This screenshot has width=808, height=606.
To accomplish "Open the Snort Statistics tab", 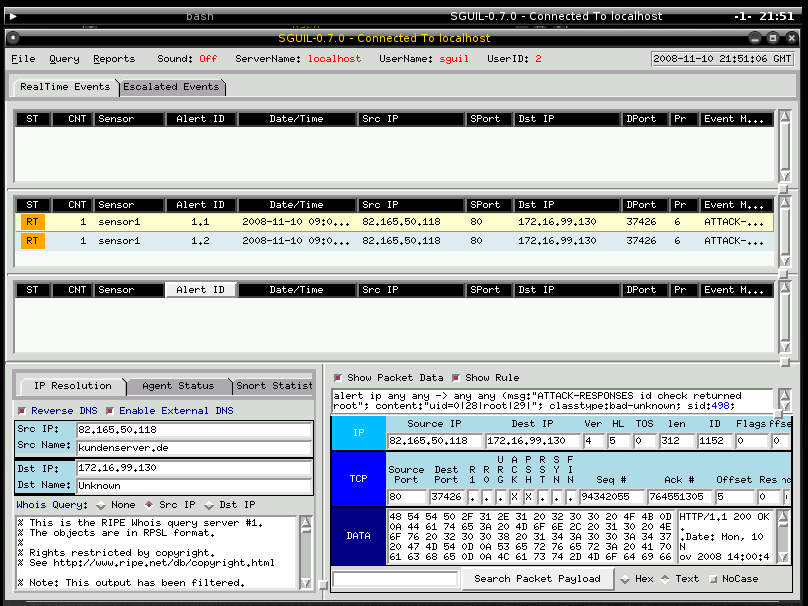I will [273, 386].
